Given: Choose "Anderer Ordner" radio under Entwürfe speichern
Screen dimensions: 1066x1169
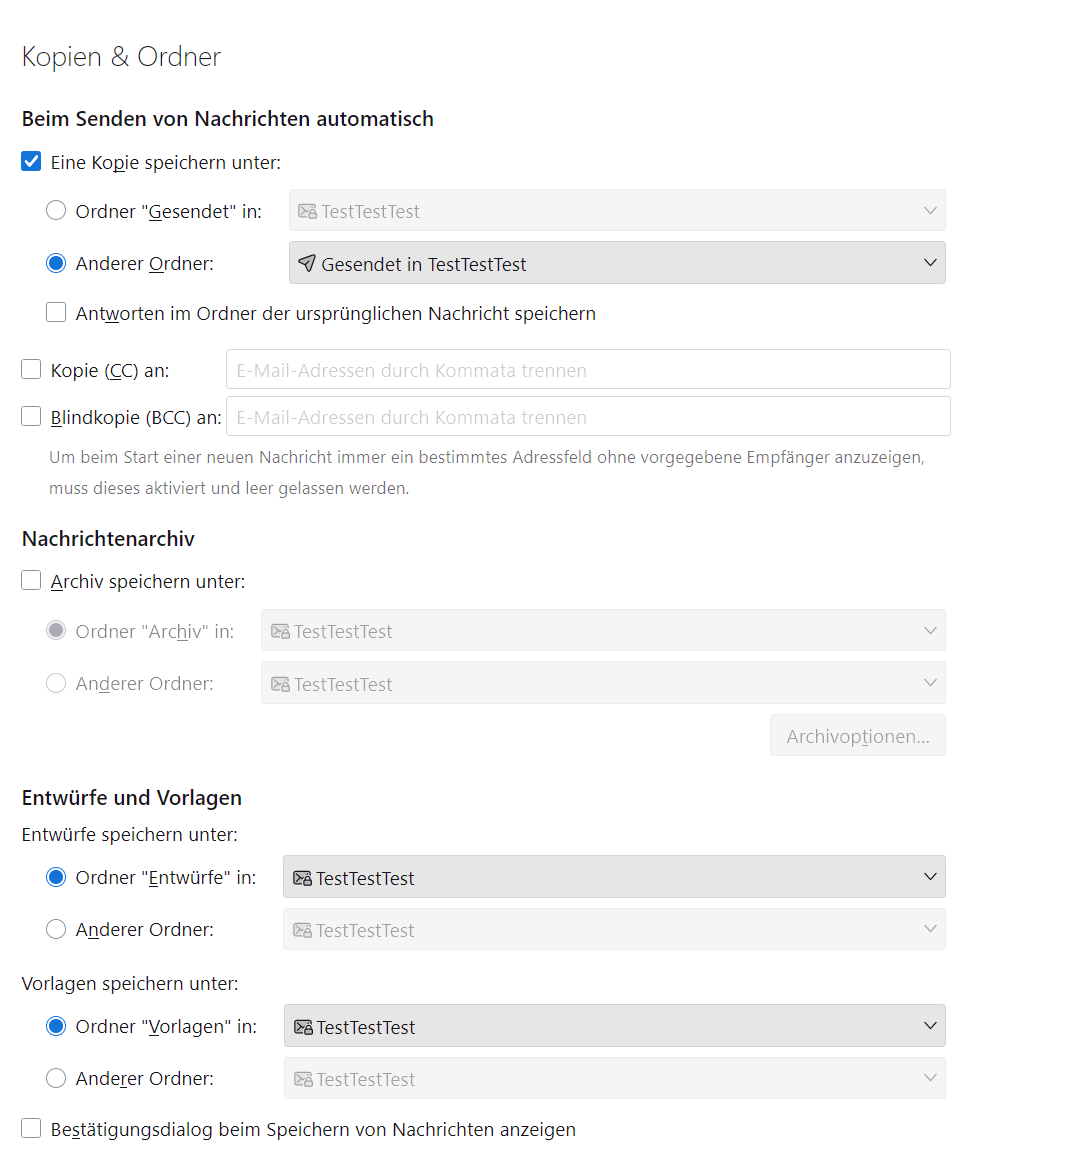Looking at the screenshot, I should (x=57, y=929).
